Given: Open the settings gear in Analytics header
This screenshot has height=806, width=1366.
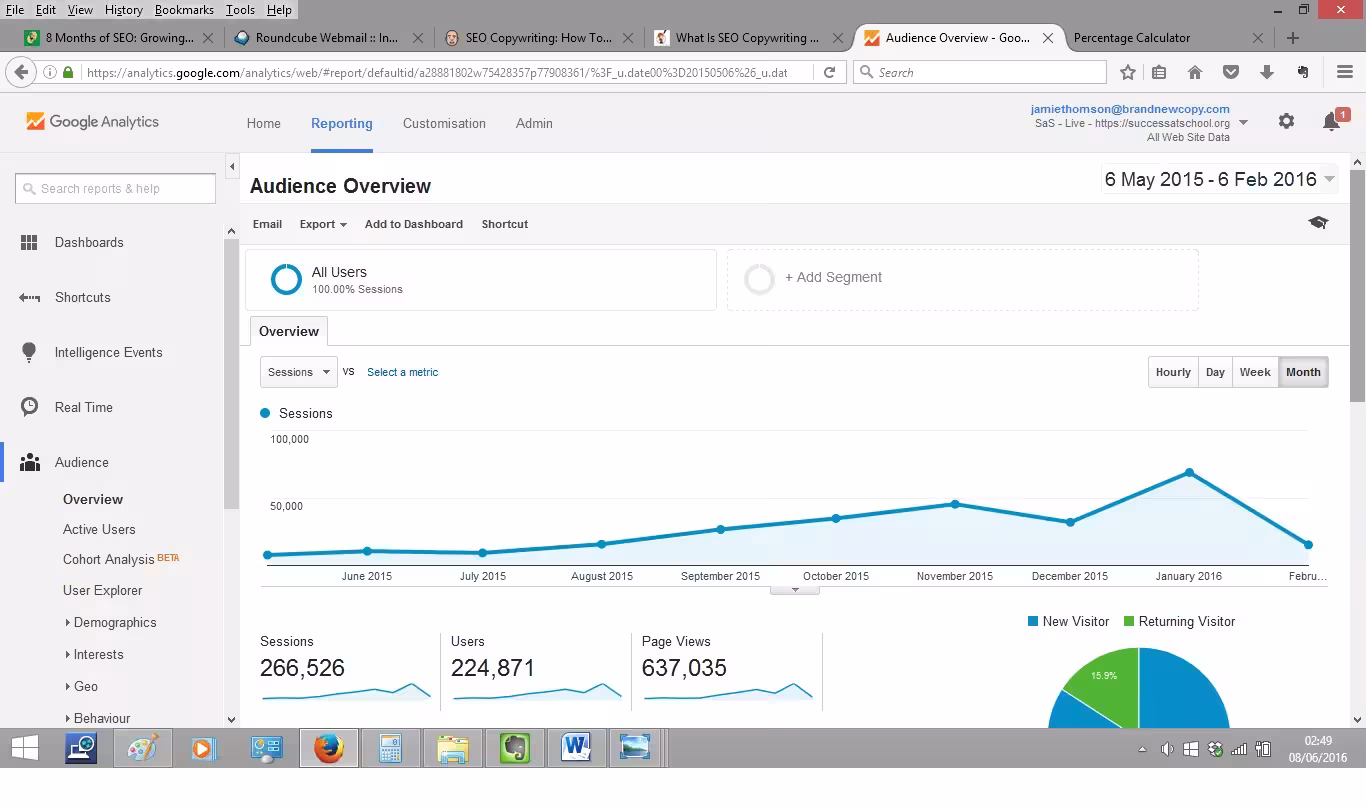Looking at the screenshot, I should (1286, 121).
